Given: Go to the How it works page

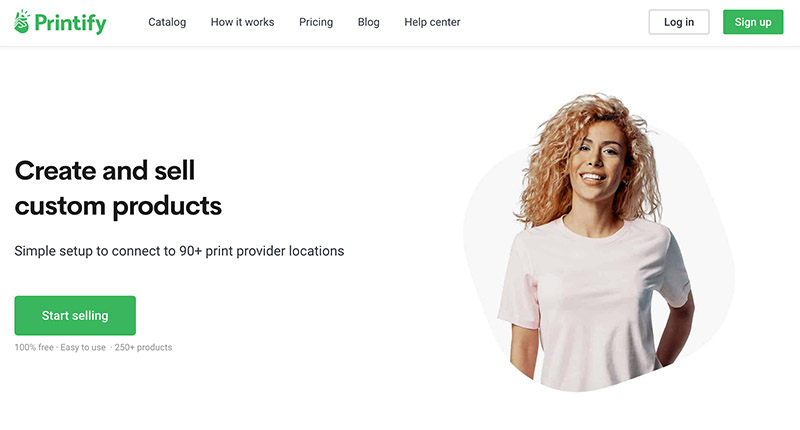Looking at the screenshot, I should 242,22.
